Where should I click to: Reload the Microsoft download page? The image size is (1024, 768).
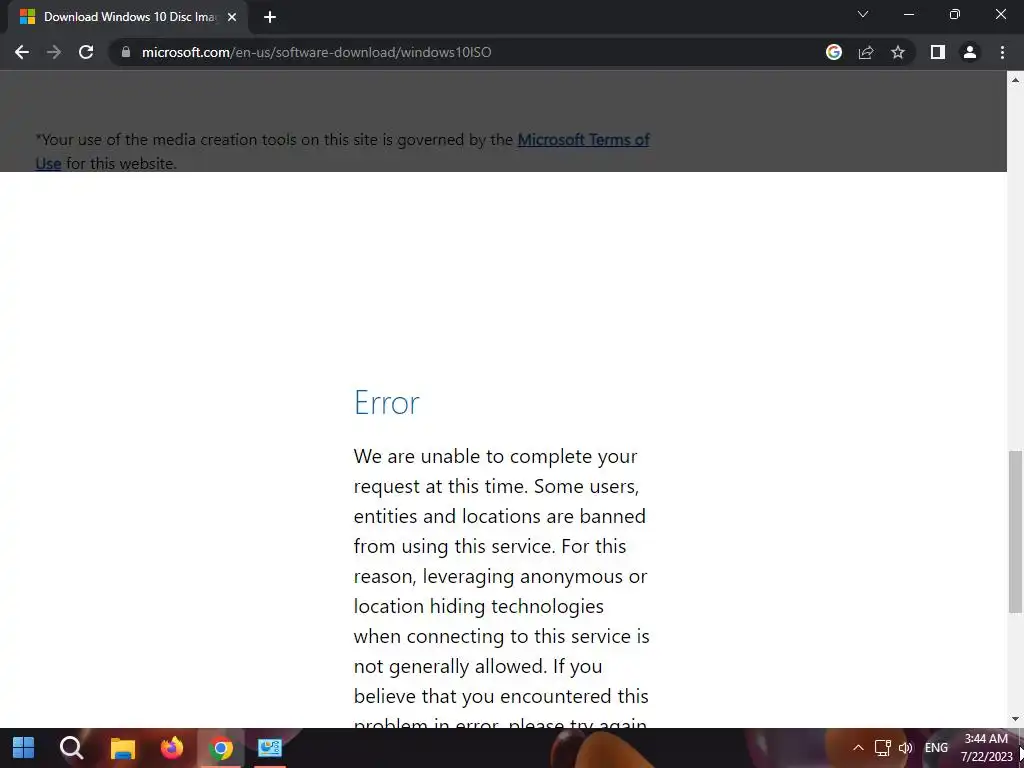coord(86,52)
